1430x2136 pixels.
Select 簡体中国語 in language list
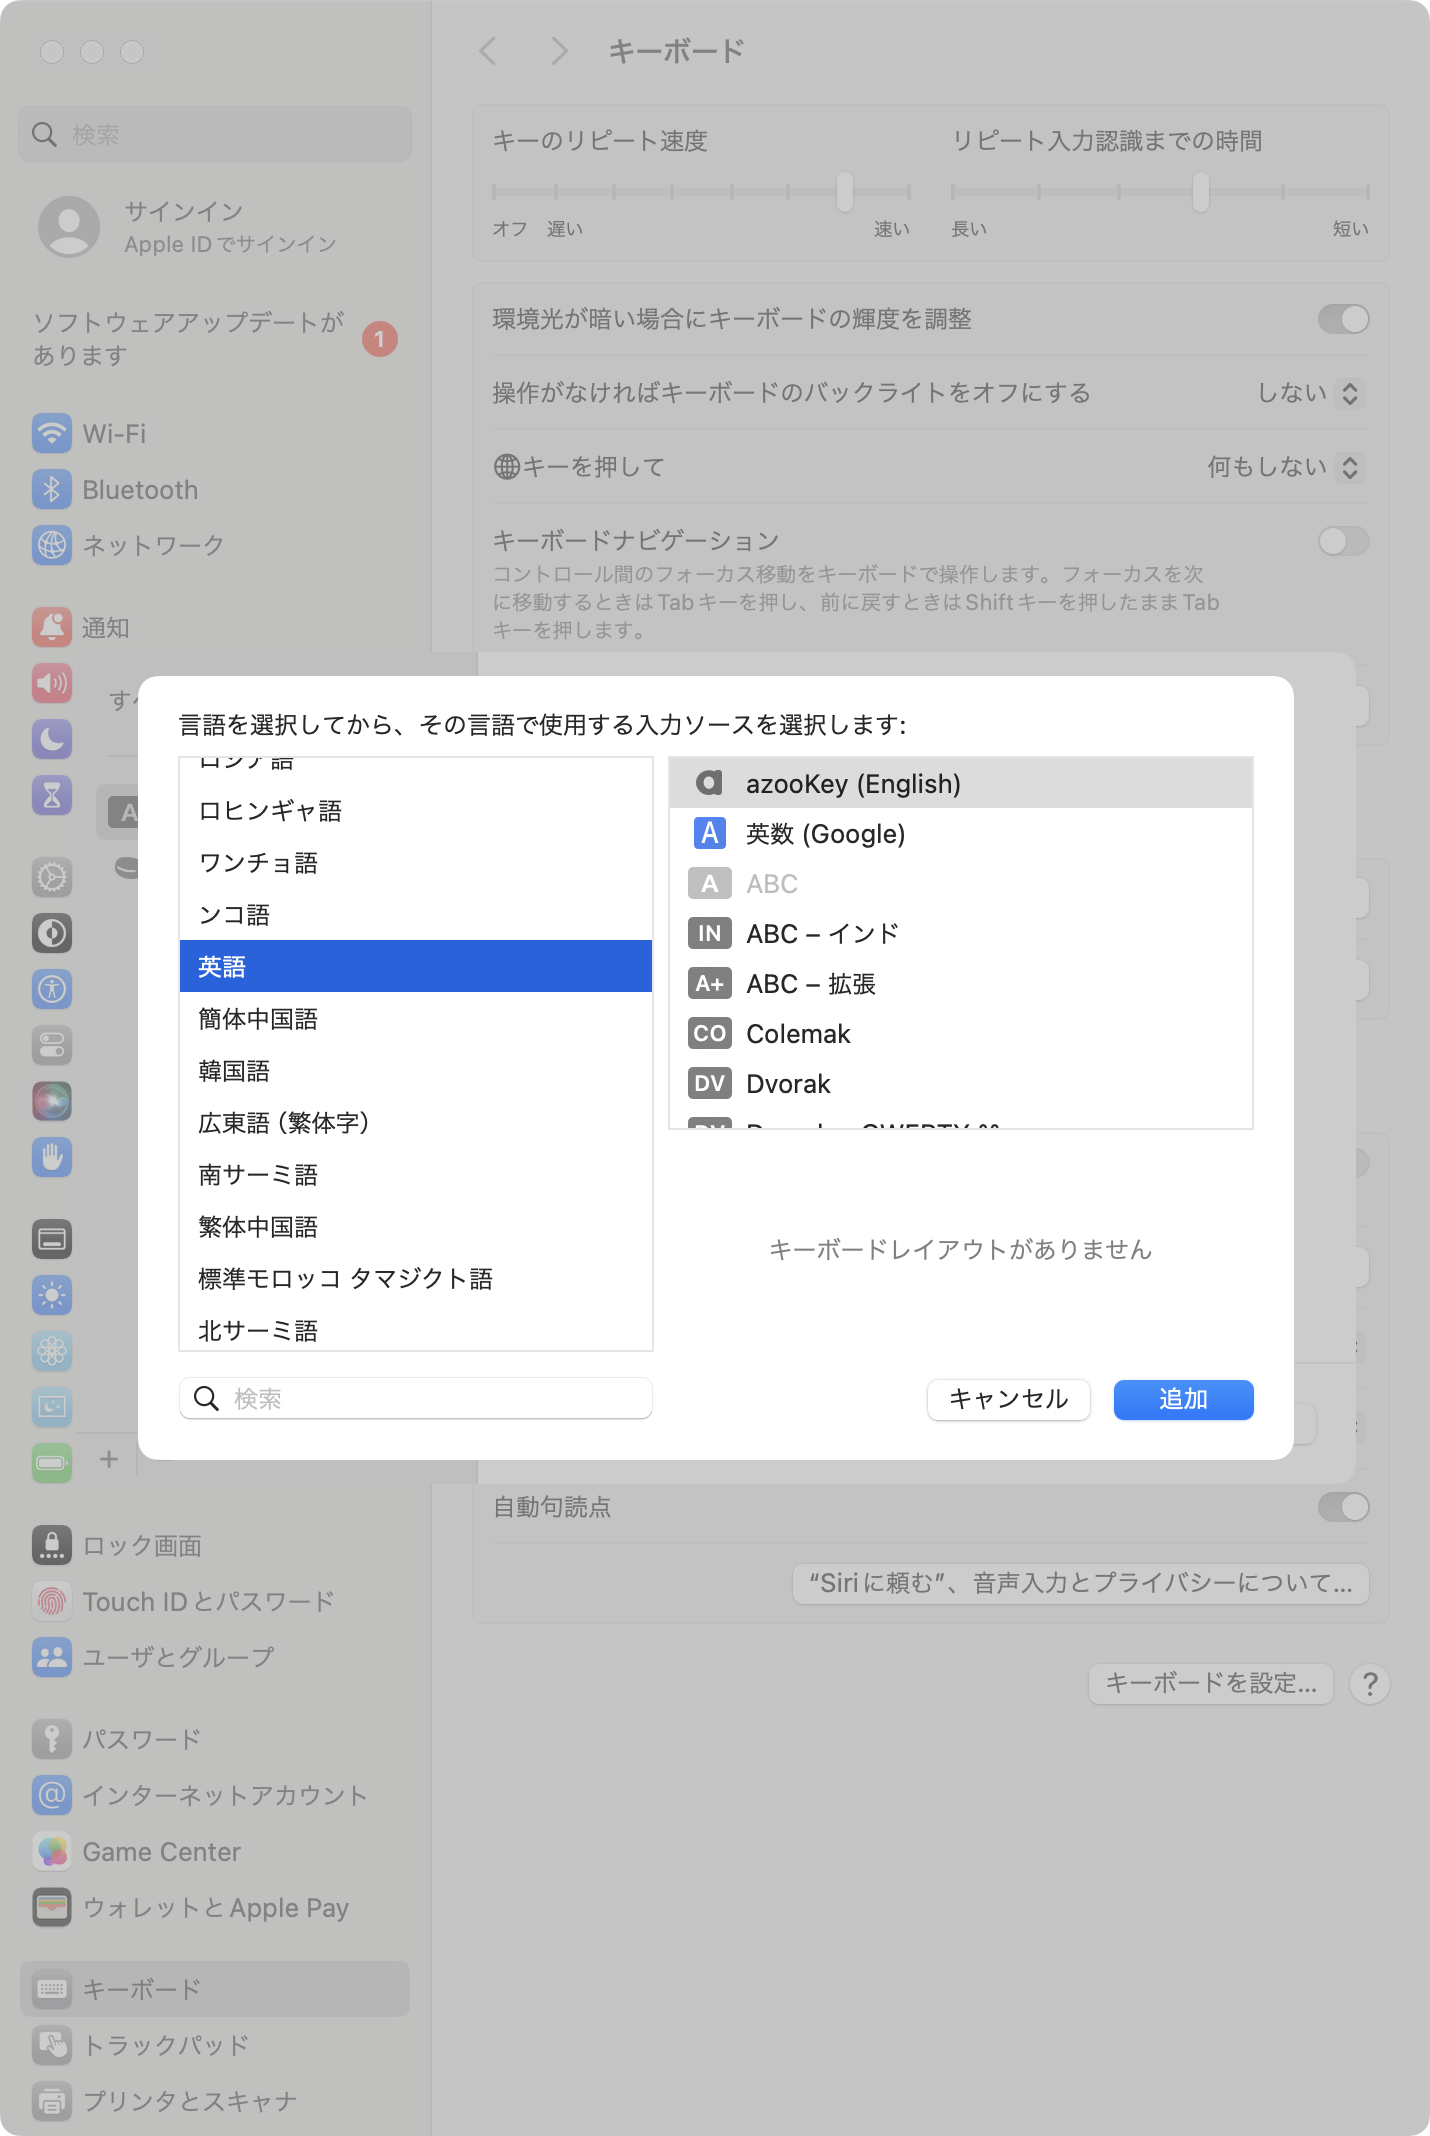click(x=416, y=1019)
